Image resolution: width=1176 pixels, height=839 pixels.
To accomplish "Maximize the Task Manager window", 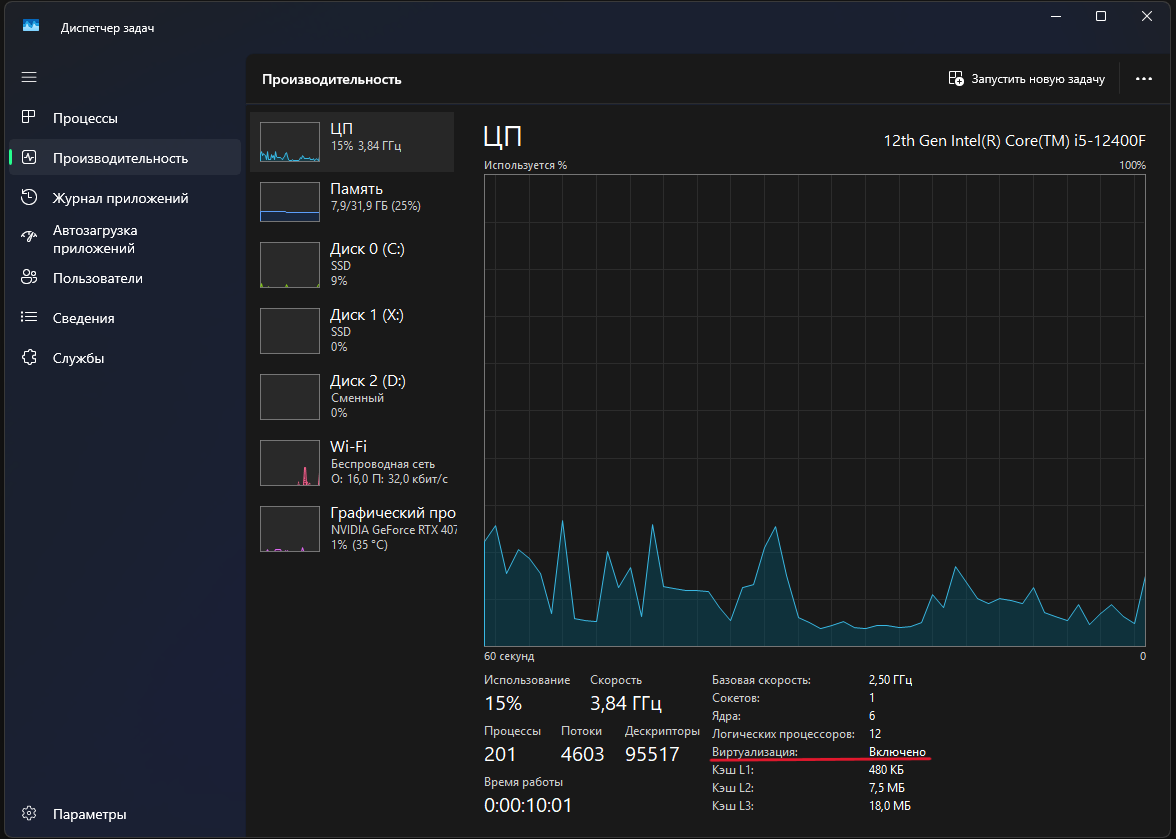I will pos(1101,16).
